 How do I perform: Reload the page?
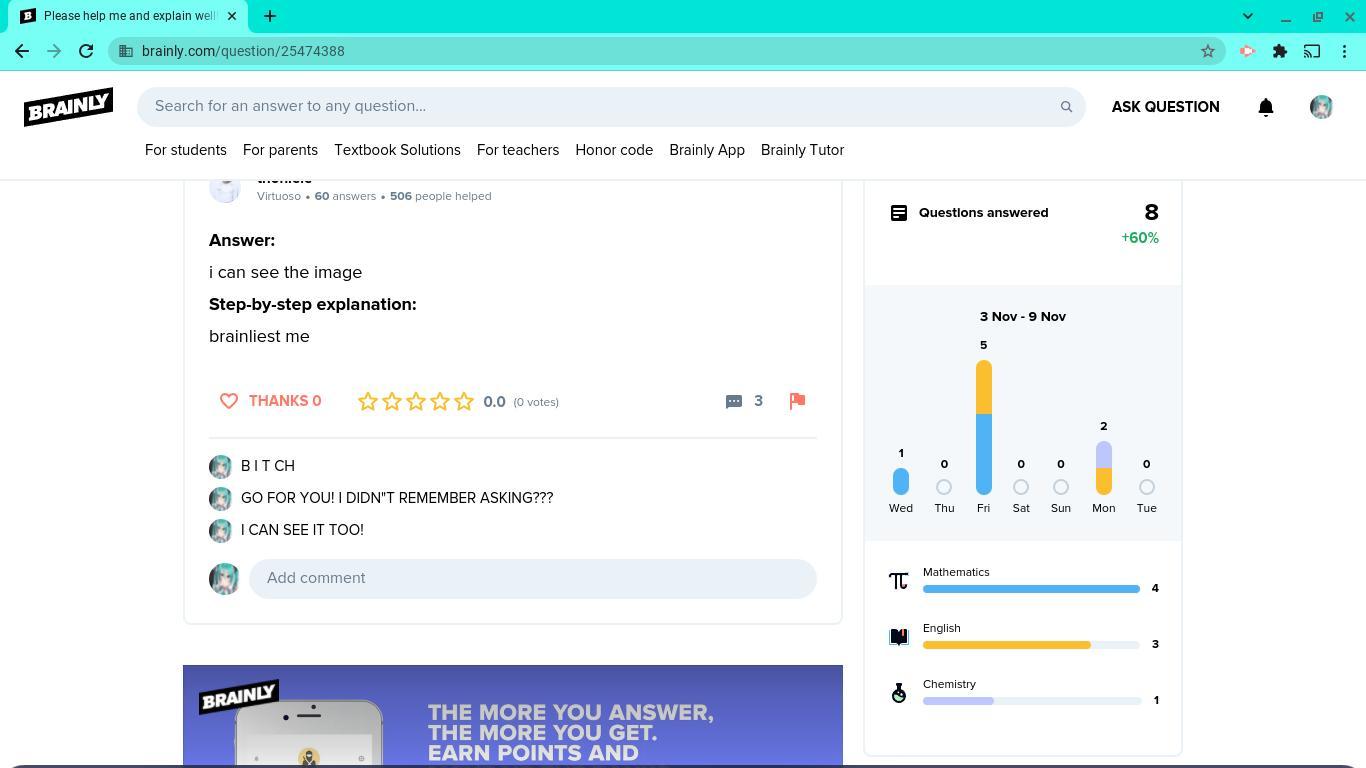tap(86, 51)
